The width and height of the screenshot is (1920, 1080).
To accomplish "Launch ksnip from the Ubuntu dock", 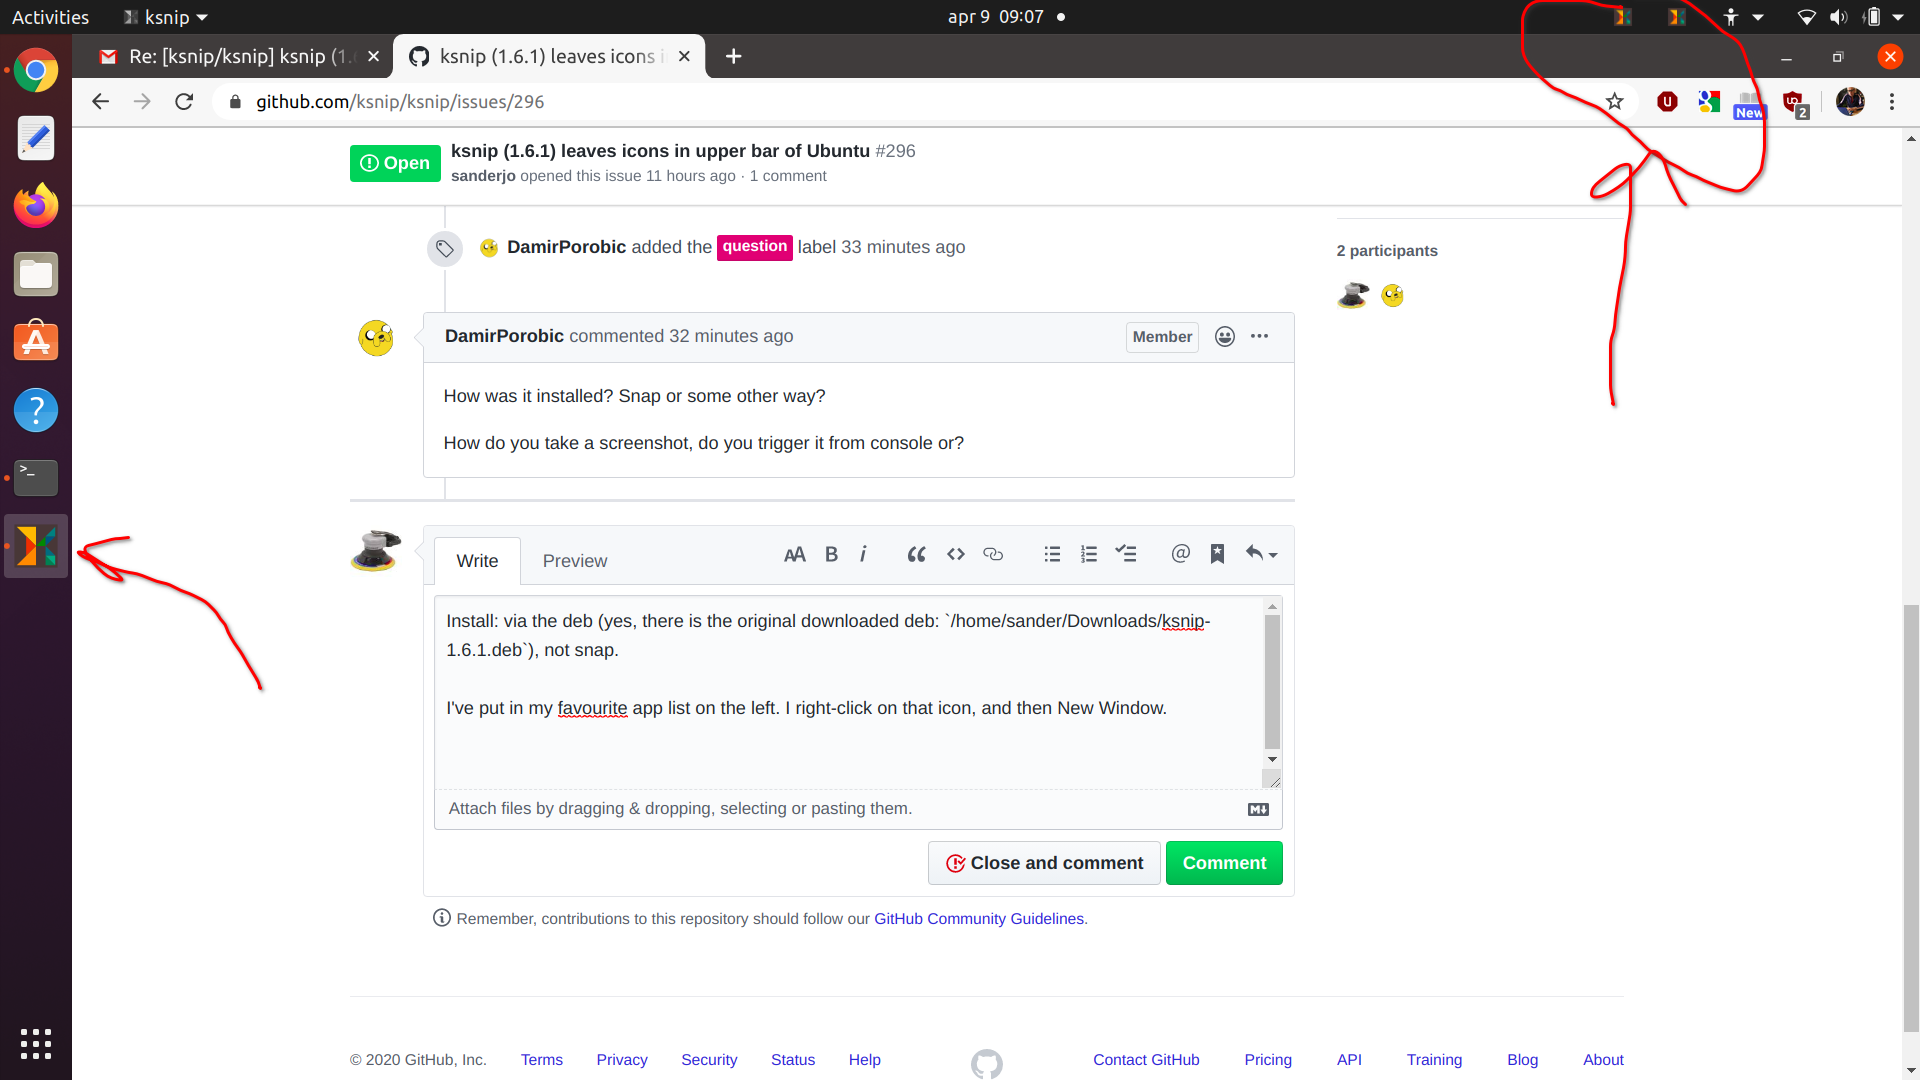I will (x=36, y=545).
